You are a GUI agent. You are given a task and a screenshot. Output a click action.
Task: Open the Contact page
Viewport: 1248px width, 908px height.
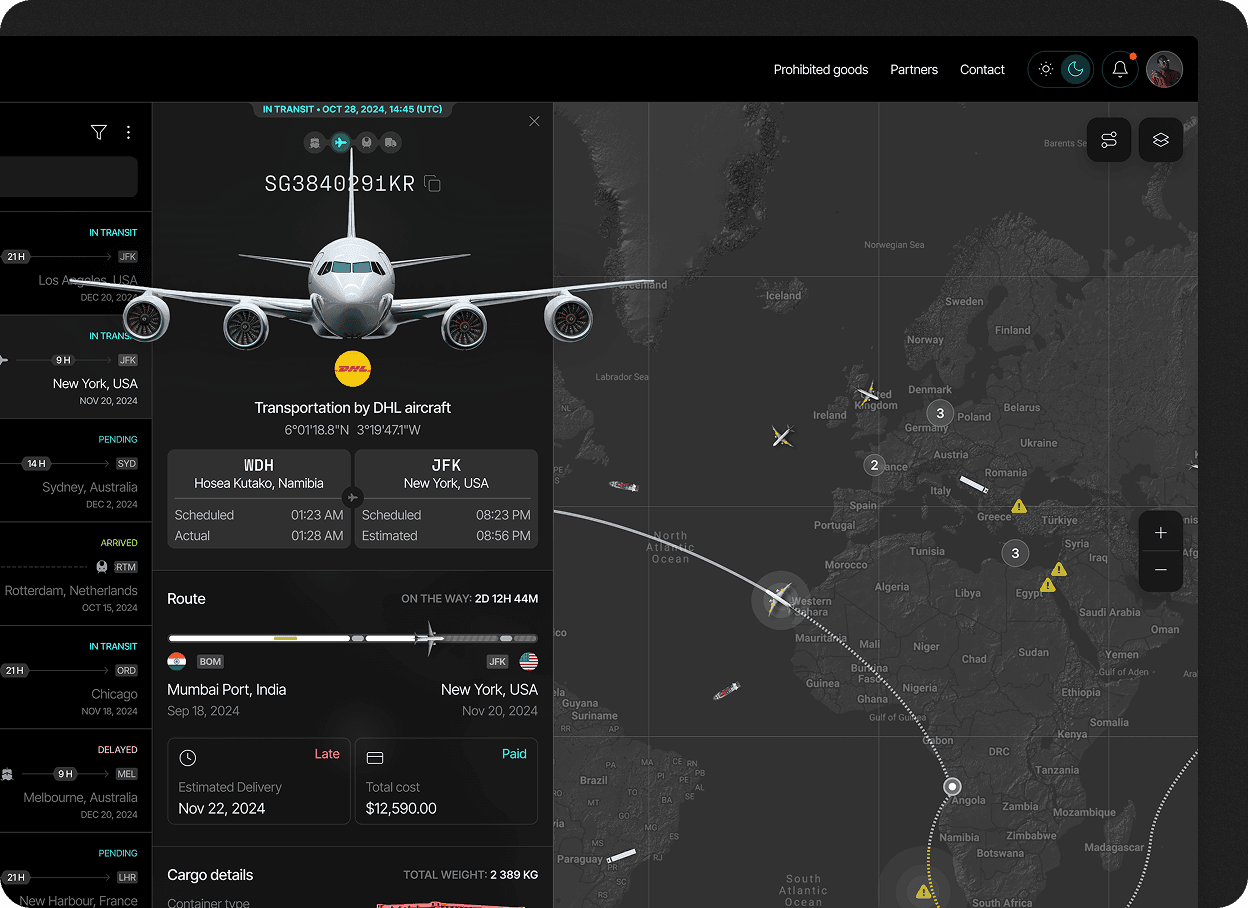click(x=982, y=69)
